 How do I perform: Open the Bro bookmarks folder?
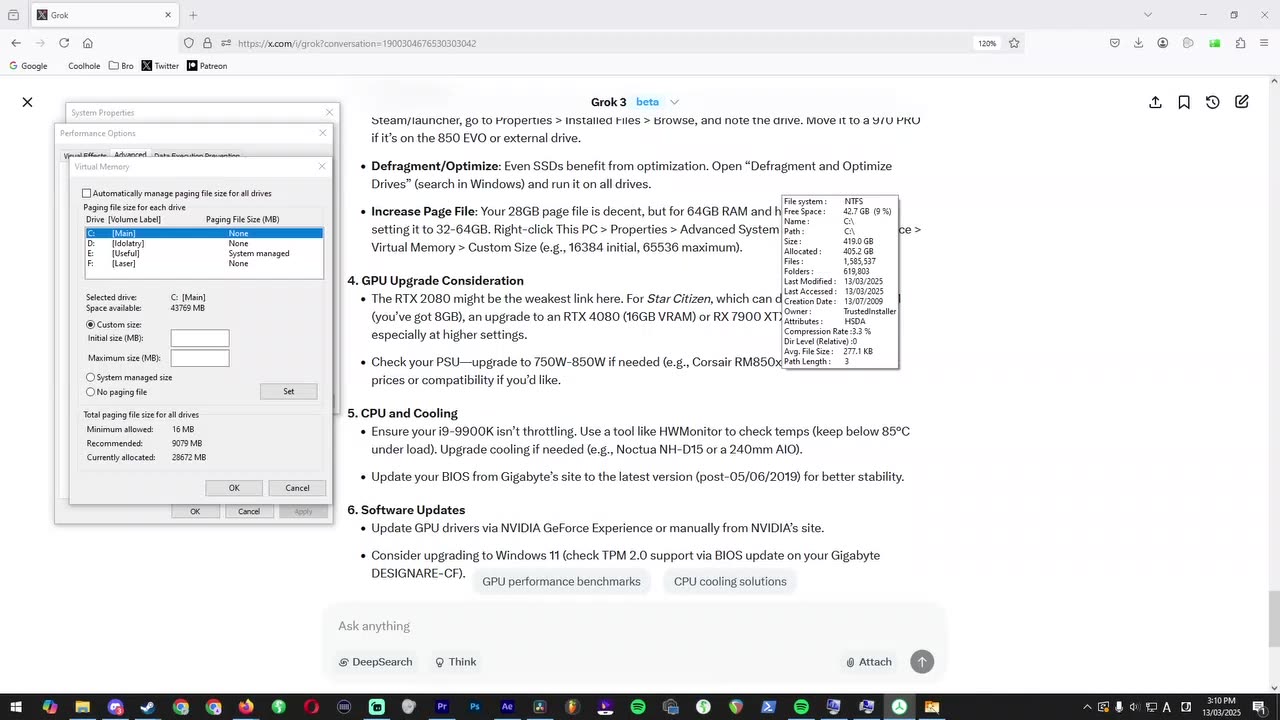121,66
